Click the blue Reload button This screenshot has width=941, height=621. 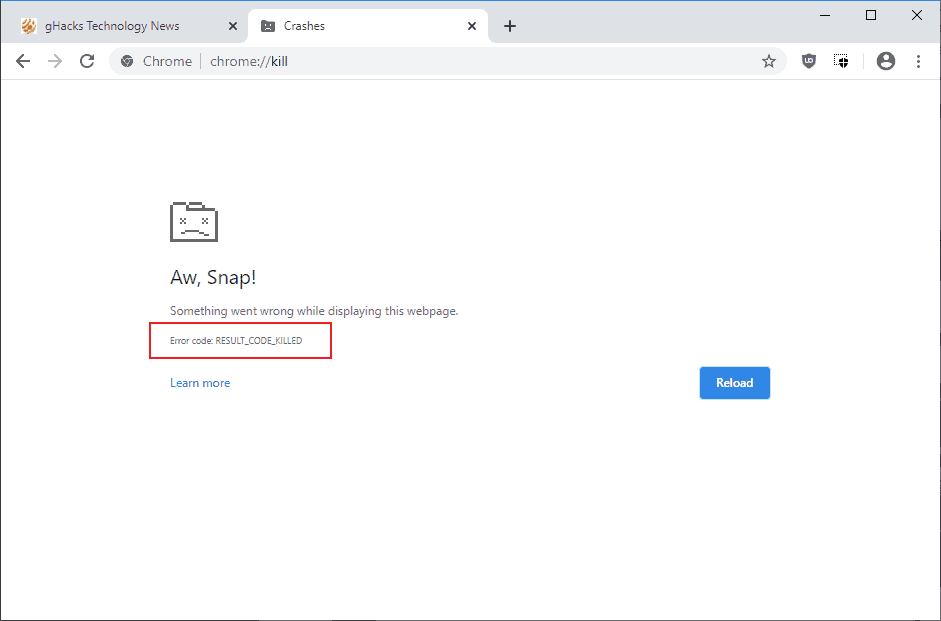735,383
